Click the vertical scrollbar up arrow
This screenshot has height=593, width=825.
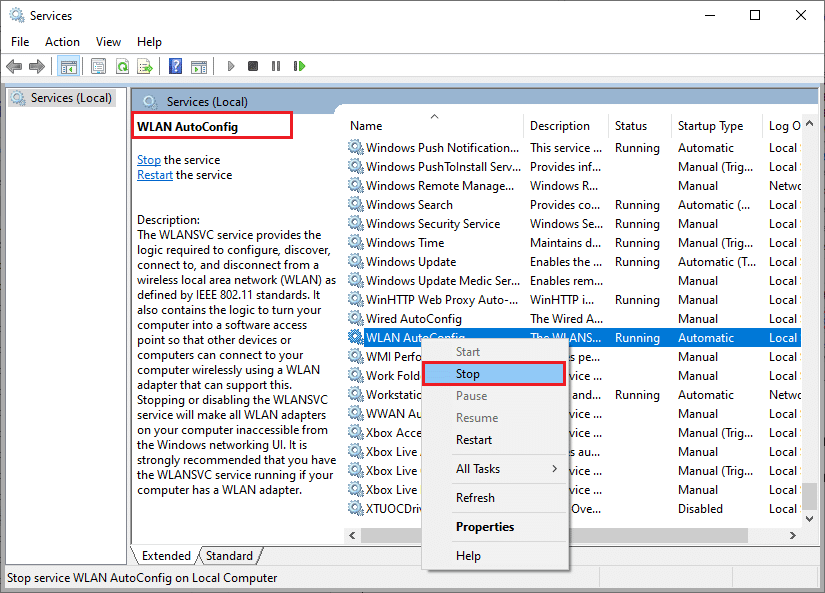point(810,123)
